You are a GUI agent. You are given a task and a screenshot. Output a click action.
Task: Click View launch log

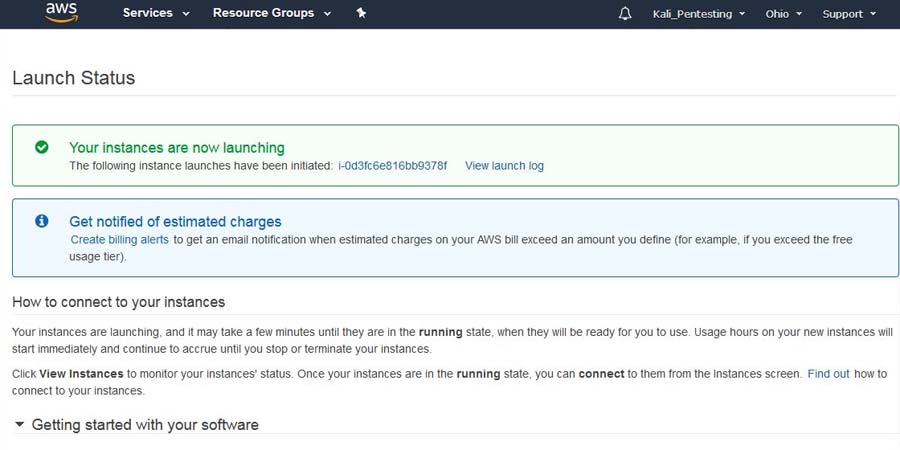(504, 165)
